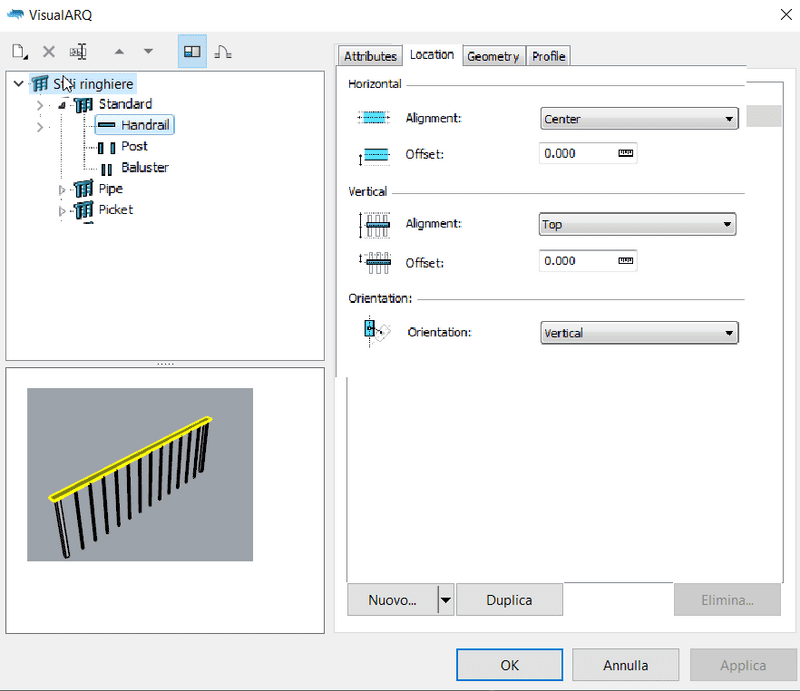
Task: Click the OK button
Action: pyautogui.click(x=509, y=665)
